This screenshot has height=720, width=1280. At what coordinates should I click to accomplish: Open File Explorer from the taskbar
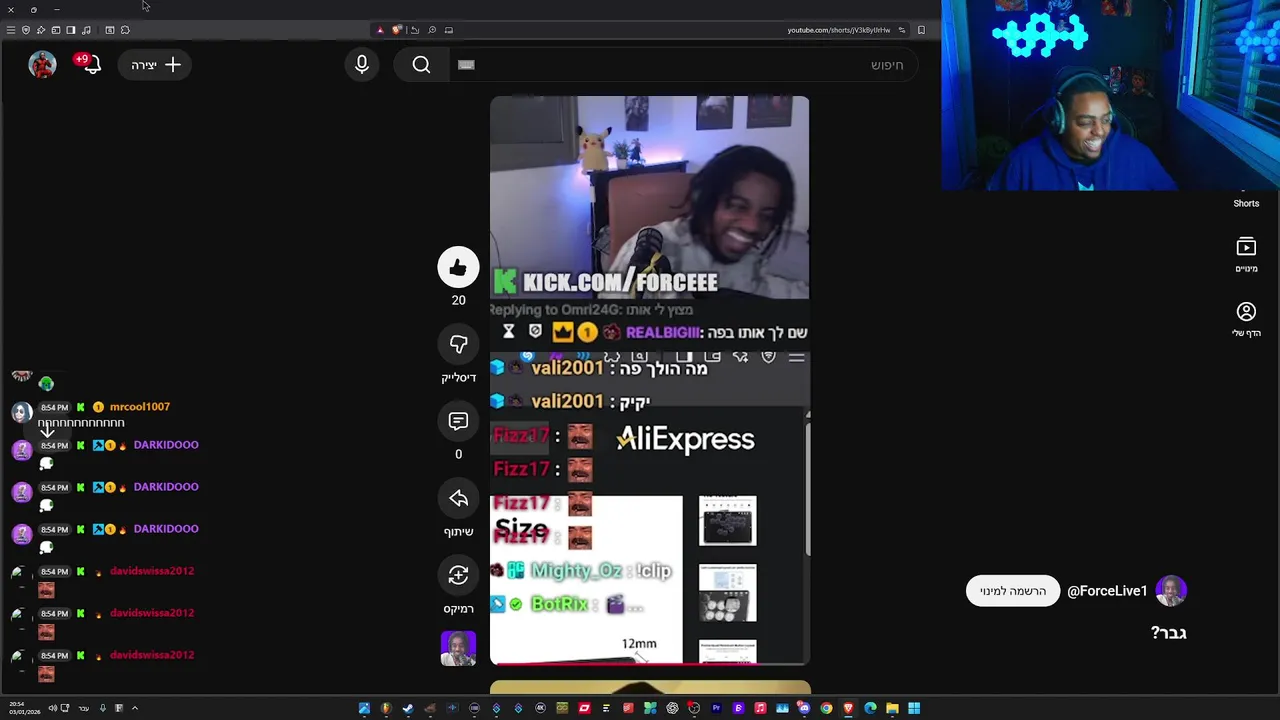(x=892, y=708)
